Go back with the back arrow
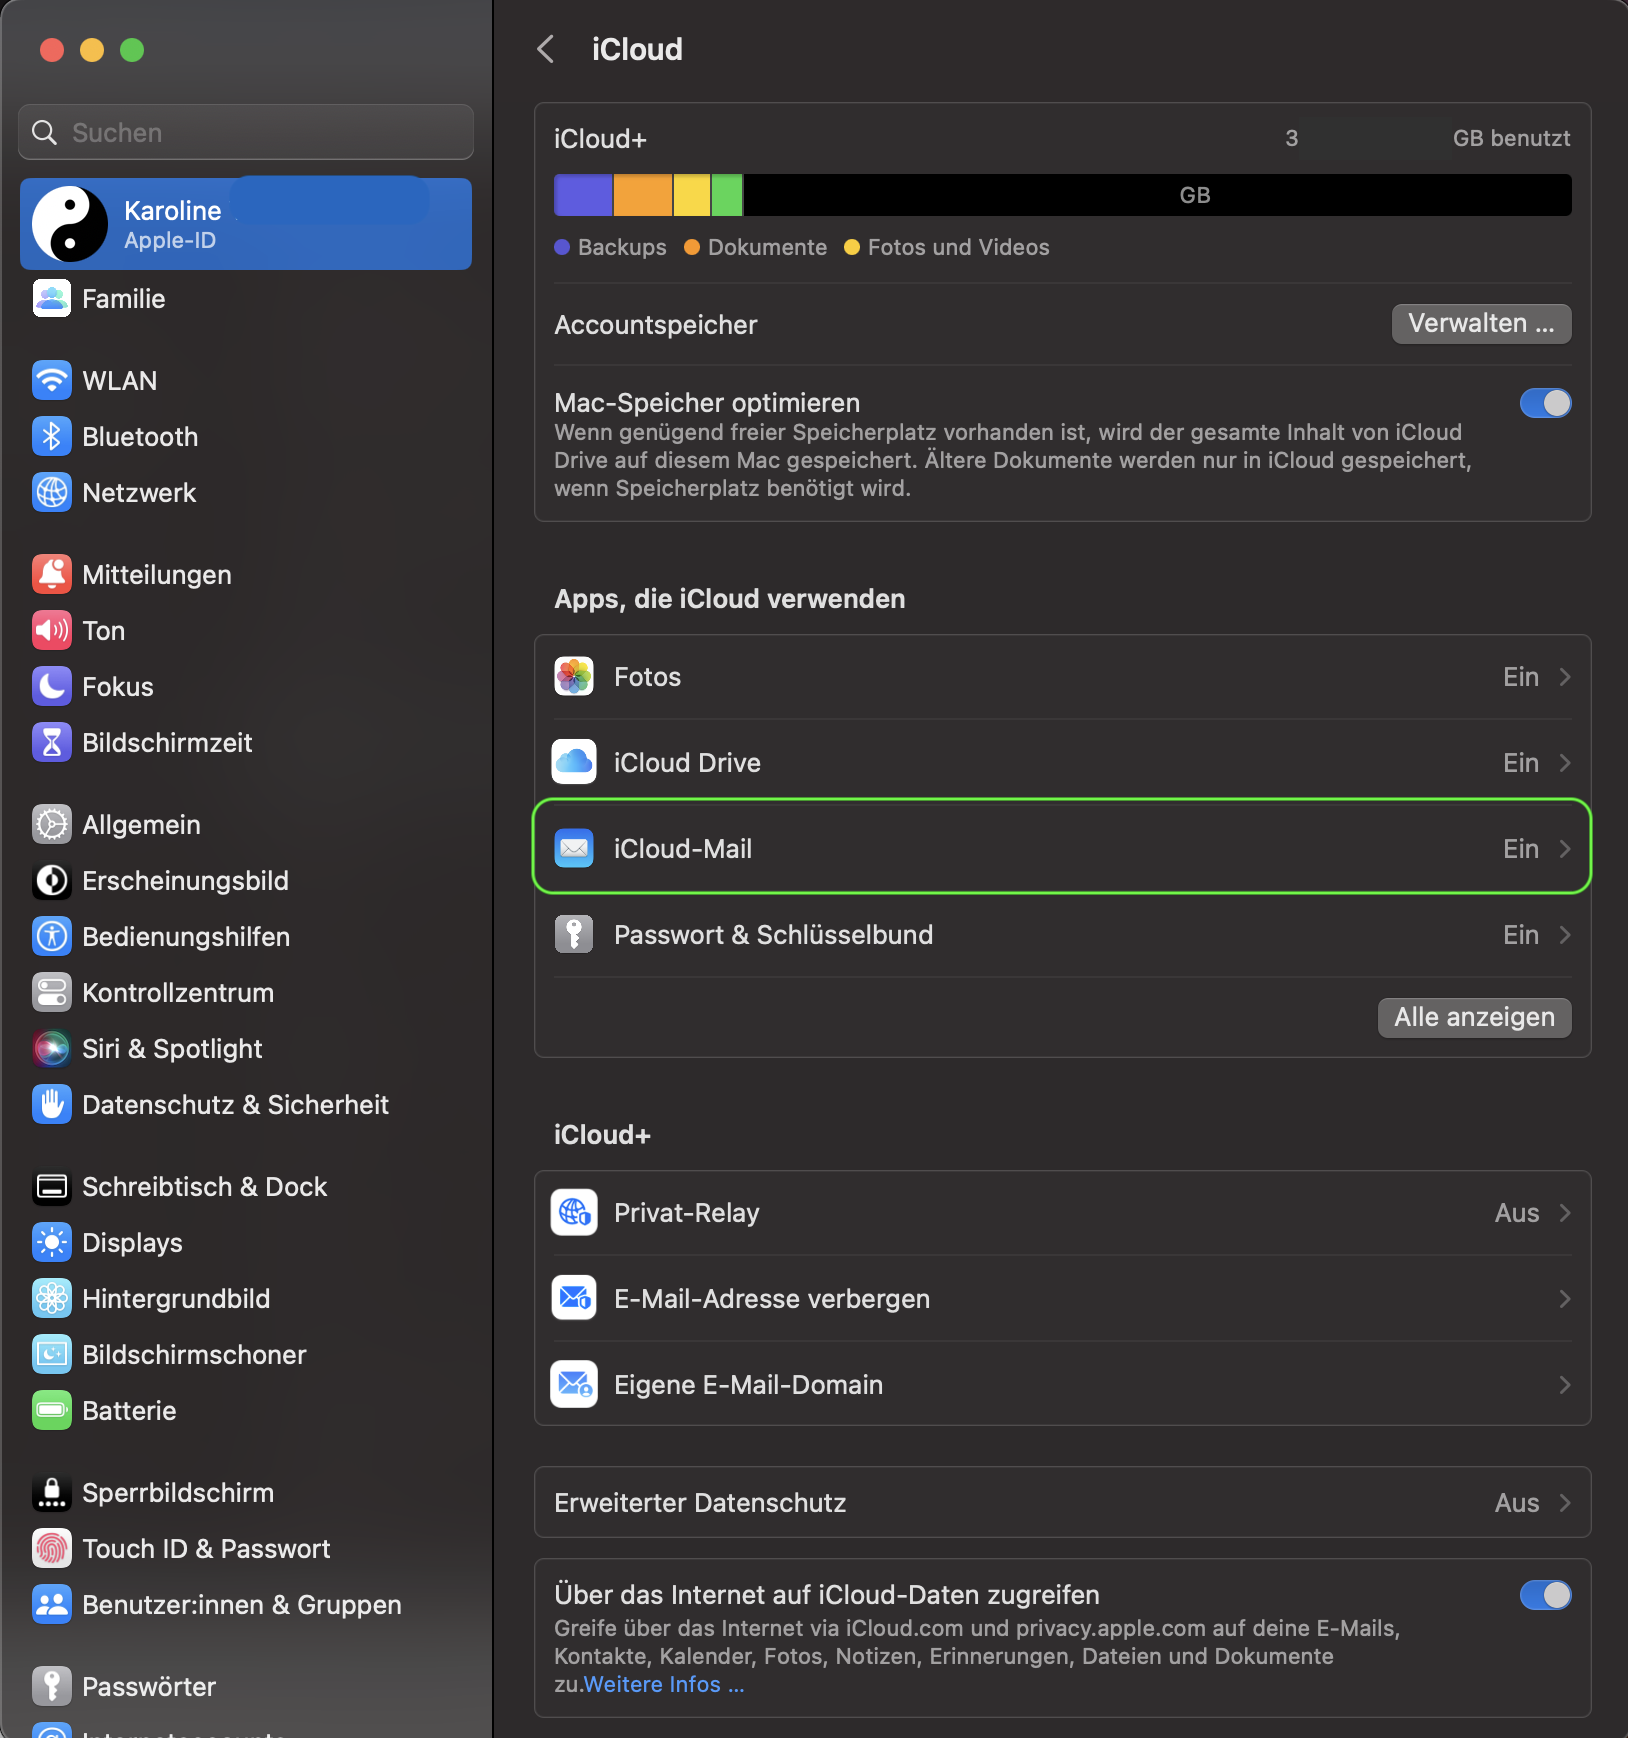 click(546, 49)
